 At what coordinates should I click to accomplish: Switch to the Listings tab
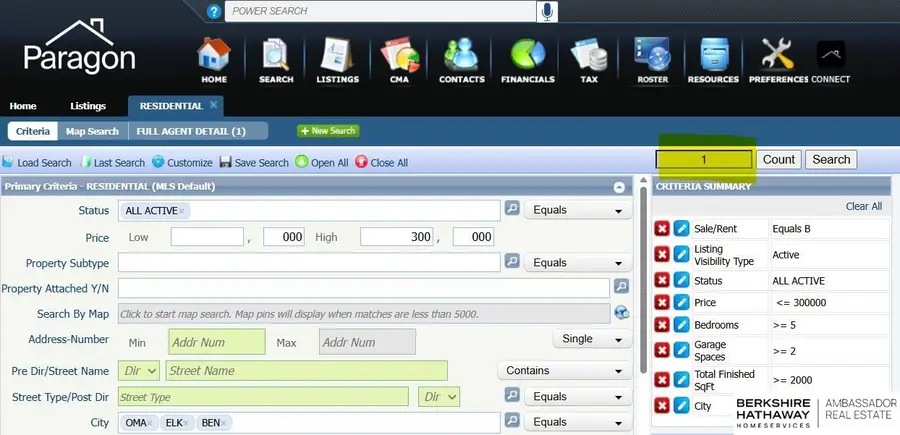tap(88, 106)
